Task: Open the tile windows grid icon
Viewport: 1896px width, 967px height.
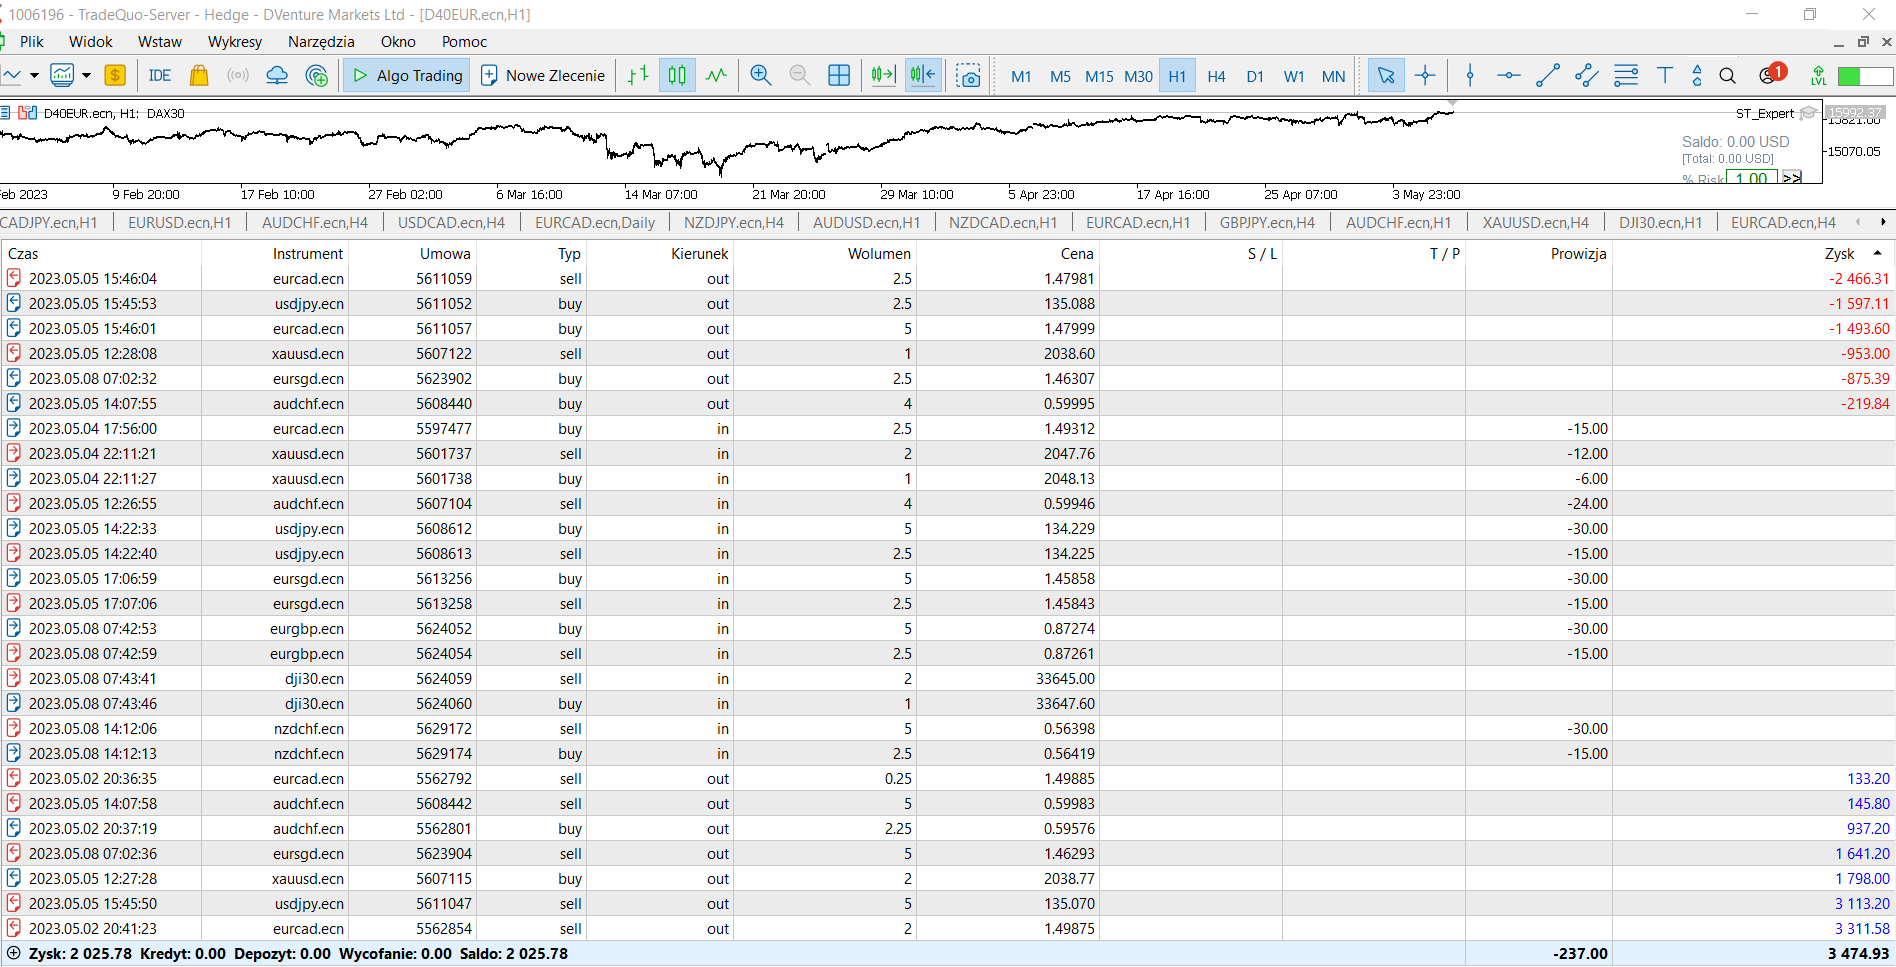Action: (839, 76)
